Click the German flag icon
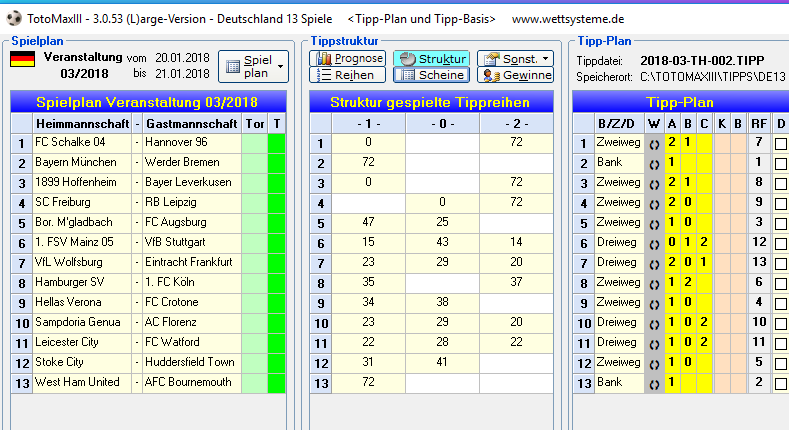Image resolution: width=789 pixels, height=430 pixels. point(22,59)
